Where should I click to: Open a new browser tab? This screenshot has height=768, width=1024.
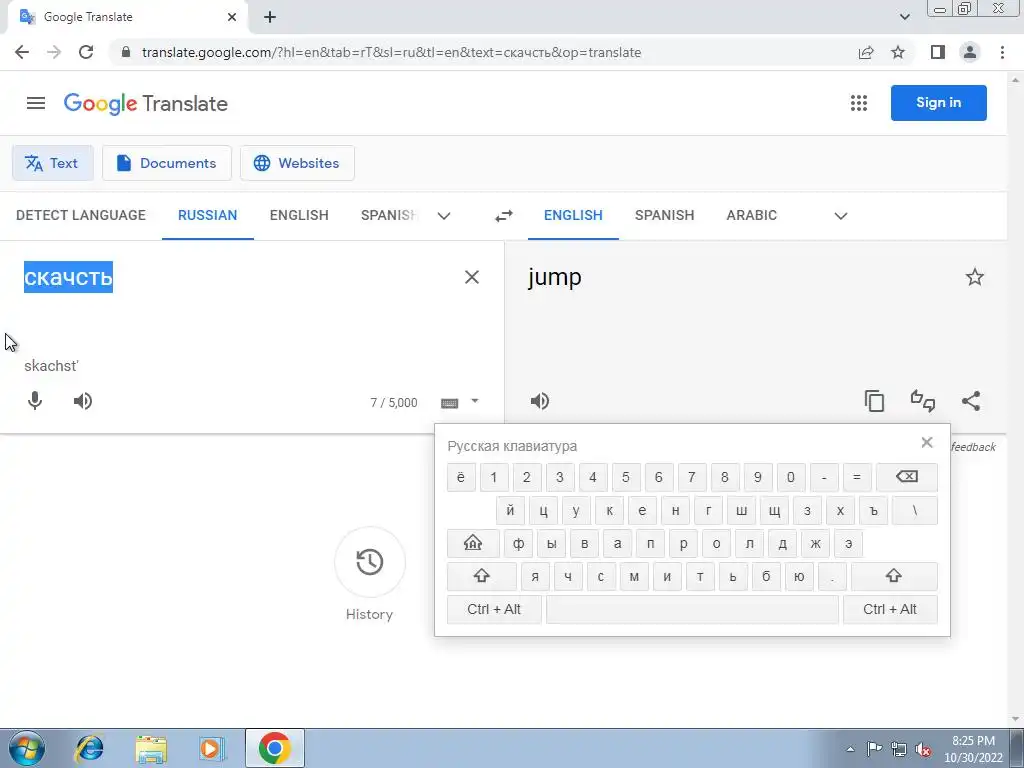(270, 17)
